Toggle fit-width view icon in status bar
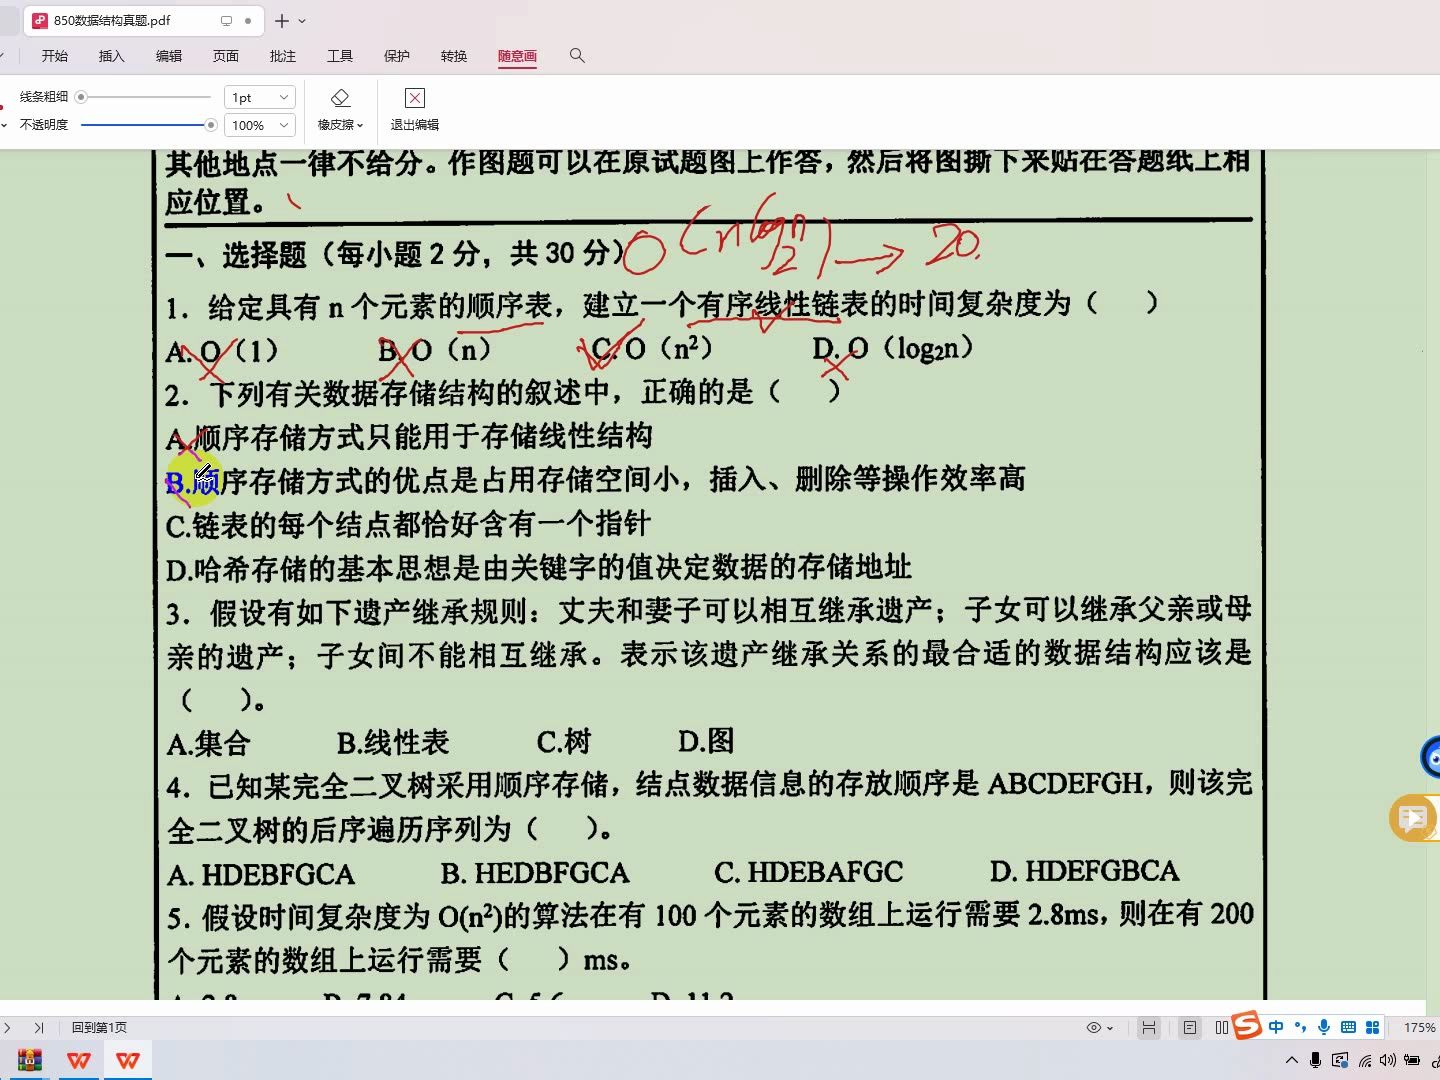Image resolution: width=1440 pixels, height=1080 pixels. tap(1149, 1028)
